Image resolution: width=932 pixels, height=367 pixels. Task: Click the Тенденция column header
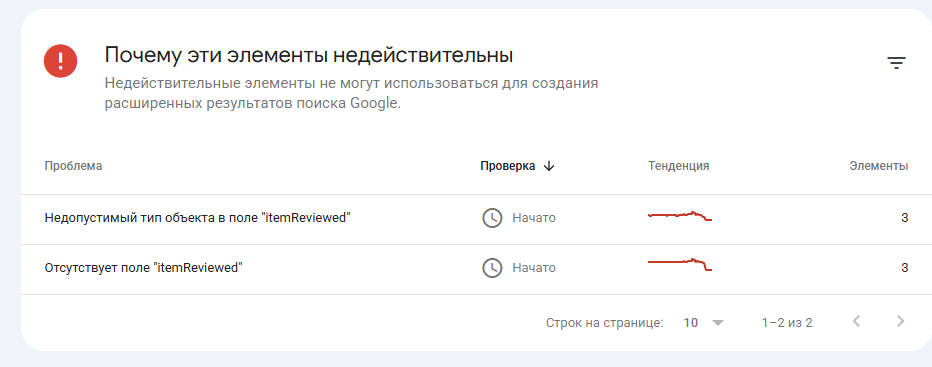pos(679,166)
